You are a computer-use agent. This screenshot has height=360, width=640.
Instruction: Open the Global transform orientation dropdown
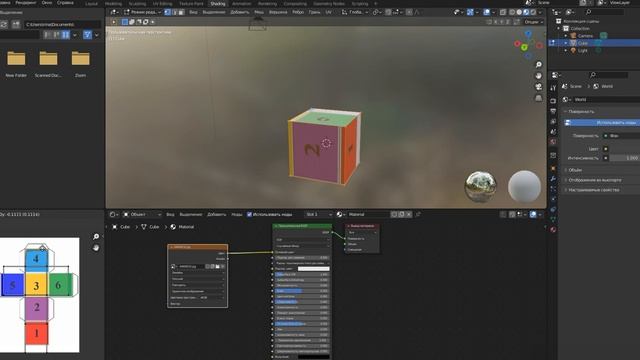(354, 12)
